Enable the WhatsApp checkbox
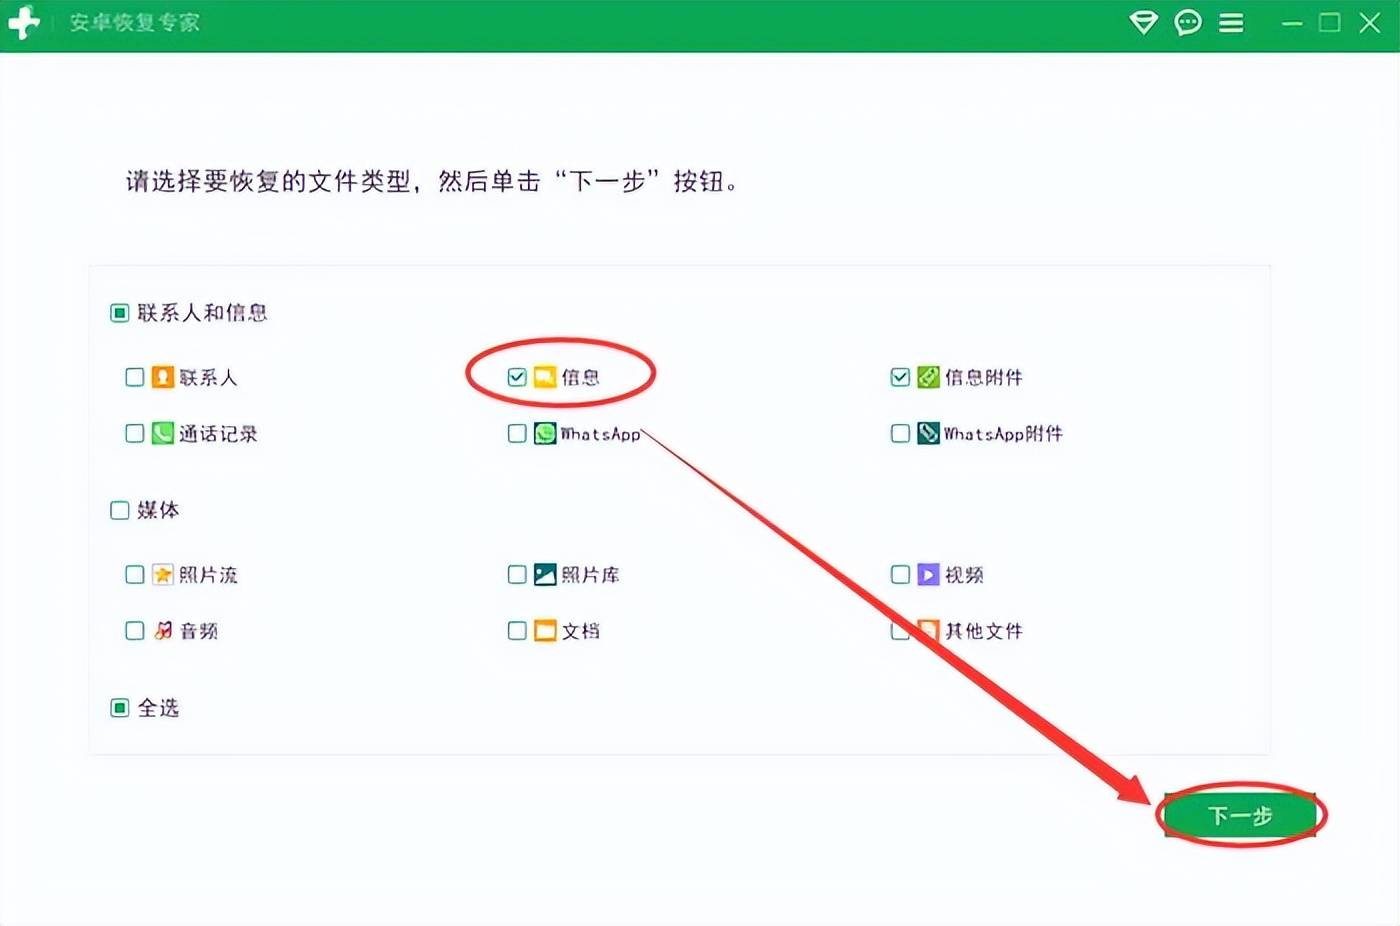Image resolution: width=1400 pixels, height=926 pixels. [x=517, y=433]
